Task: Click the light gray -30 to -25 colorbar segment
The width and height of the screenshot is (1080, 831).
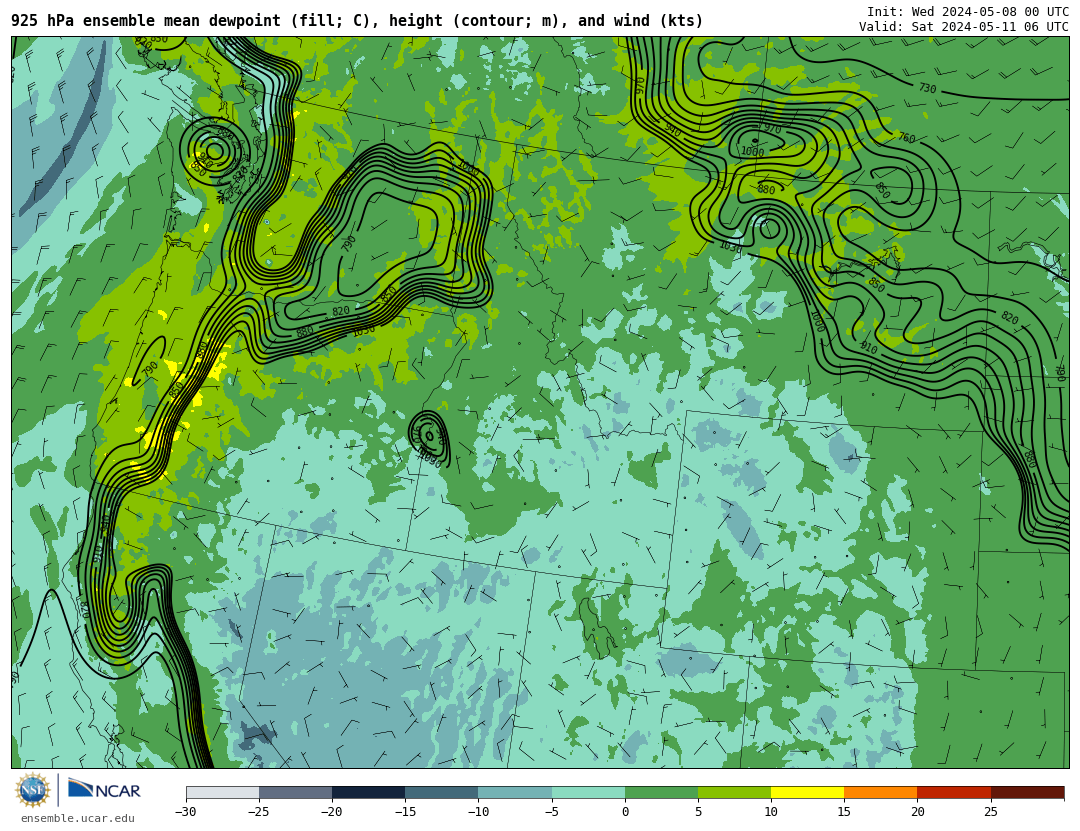Action: pos(222,792)
